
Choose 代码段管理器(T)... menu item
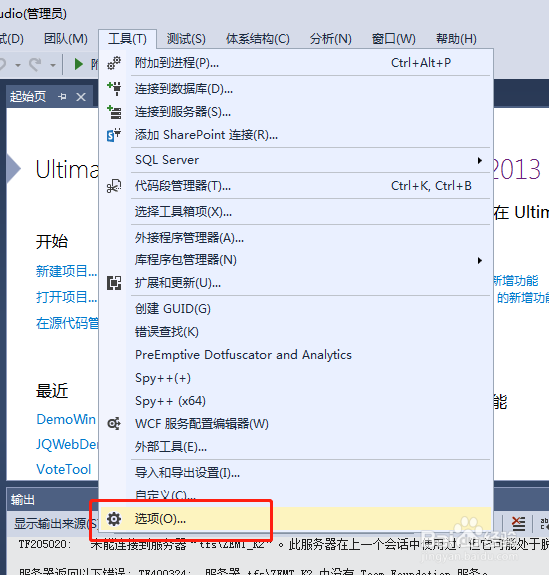point(296,186)
